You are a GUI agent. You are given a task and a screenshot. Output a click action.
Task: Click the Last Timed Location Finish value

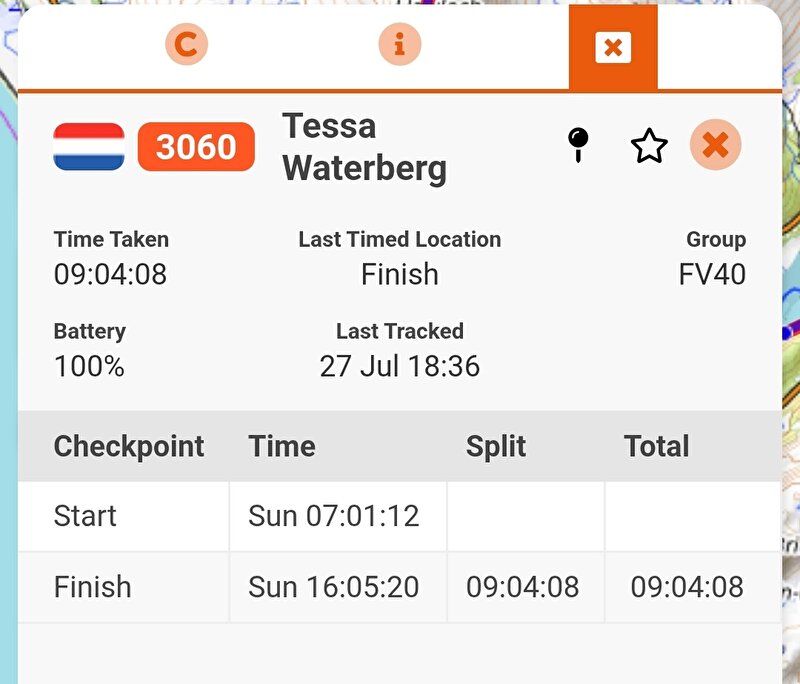[399, 274]
